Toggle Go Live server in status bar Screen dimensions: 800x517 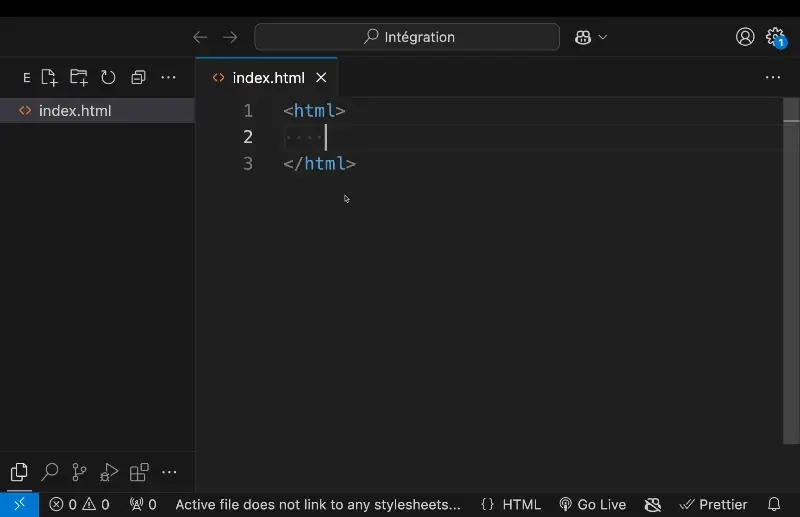click(592, 505)
